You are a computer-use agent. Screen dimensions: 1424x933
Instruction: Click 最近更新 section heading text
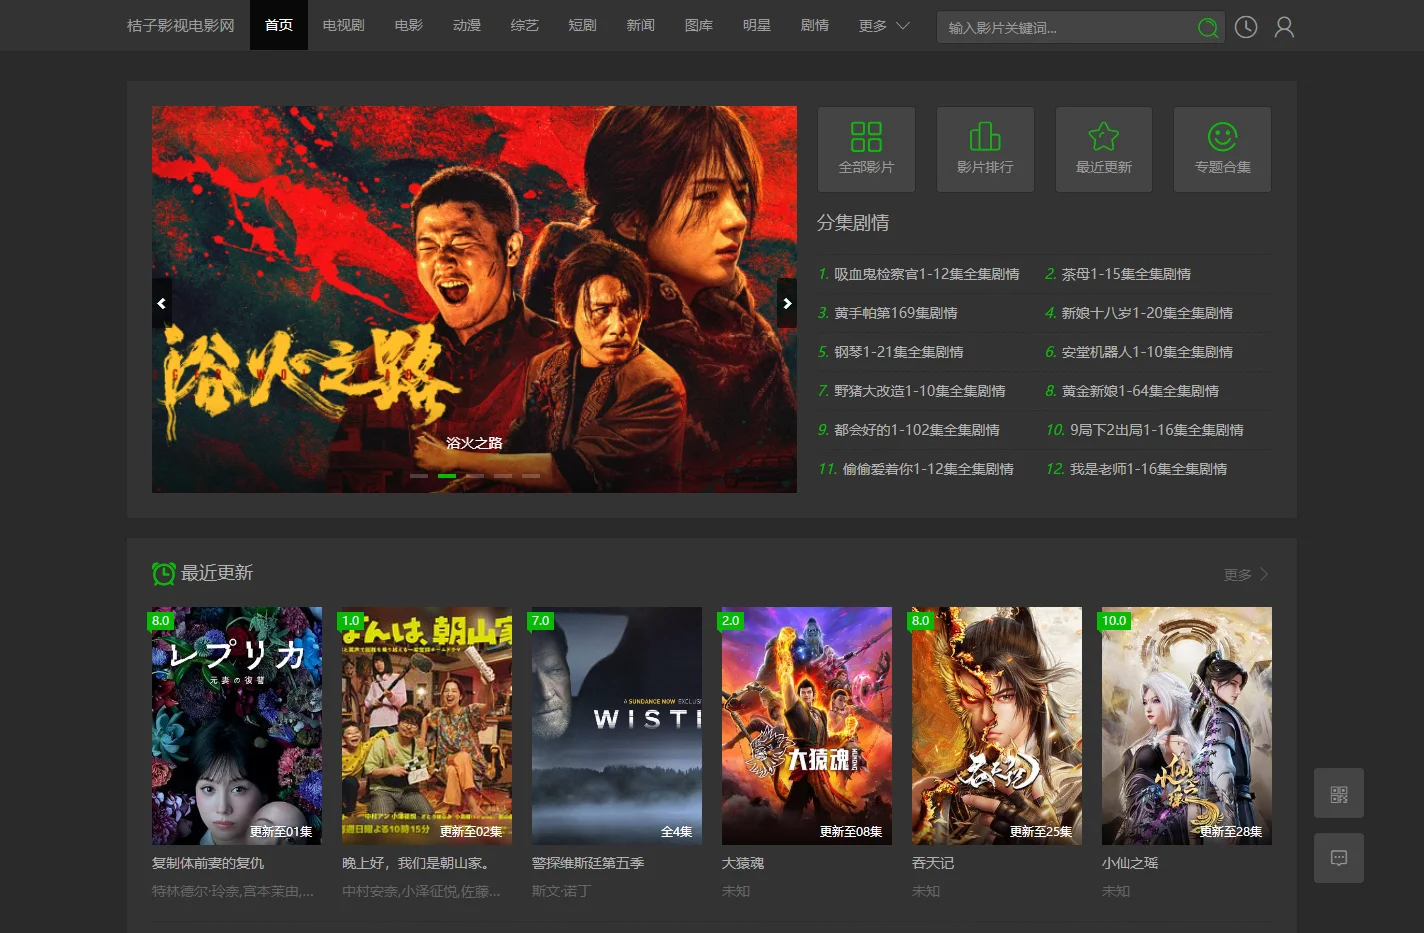[217, 573]
